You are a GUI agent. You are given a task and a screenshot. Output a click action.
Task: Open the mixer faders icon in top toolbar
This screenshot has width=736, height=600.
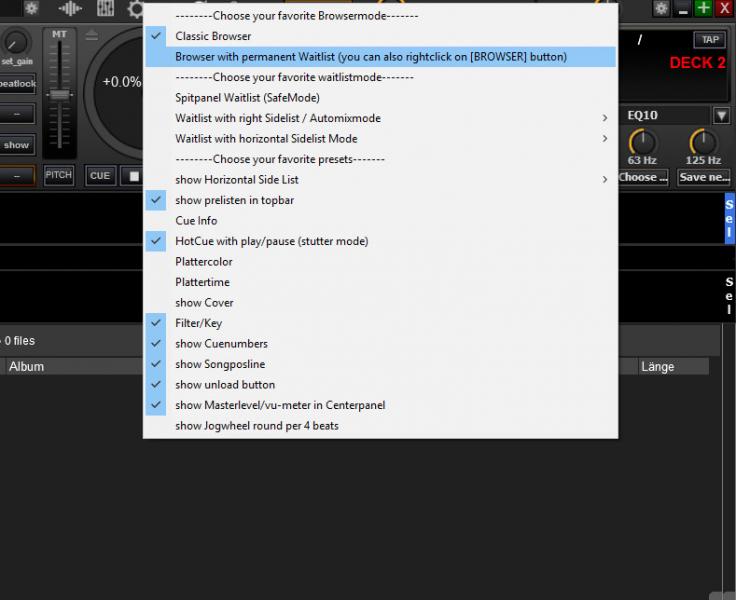pos(106,8)
